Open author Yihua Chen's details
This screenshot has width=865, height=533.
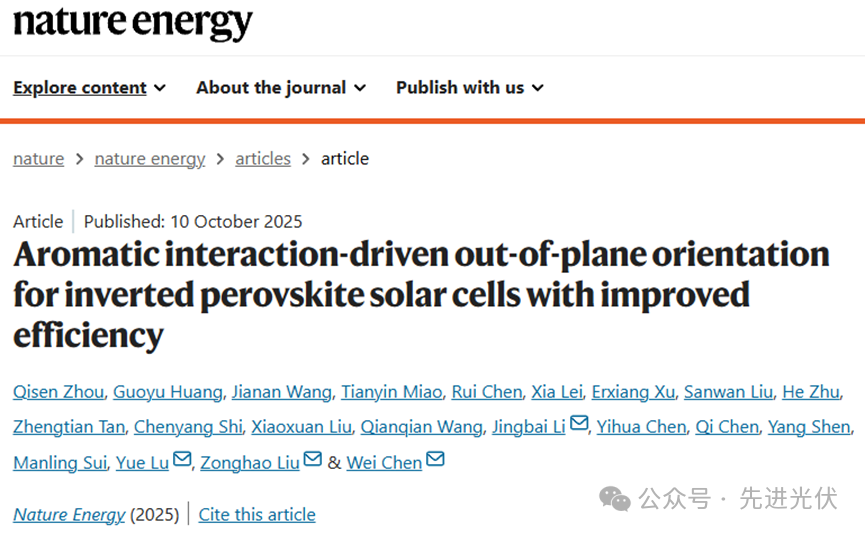(641, 427)
